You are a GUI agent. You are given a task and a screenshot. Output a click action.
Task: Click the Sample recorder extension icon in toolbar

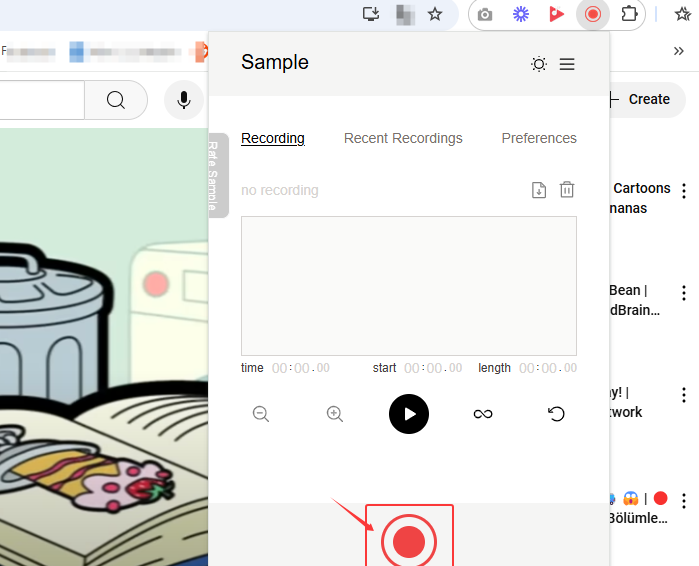(x=592, y=14)
